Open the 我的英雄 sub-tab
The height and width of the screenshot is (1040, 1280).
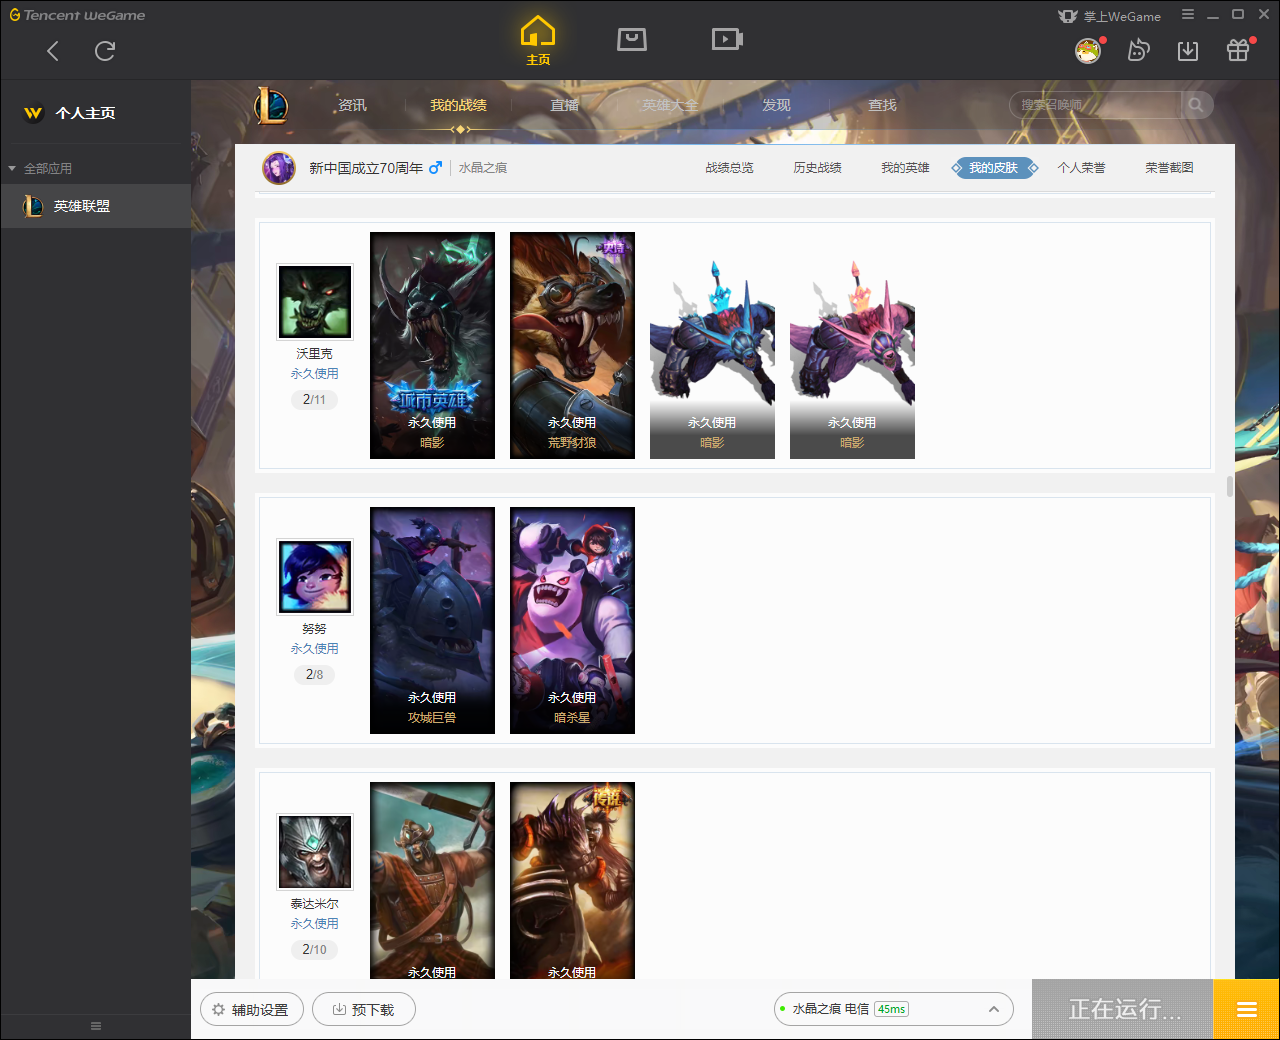coord(905,168)
